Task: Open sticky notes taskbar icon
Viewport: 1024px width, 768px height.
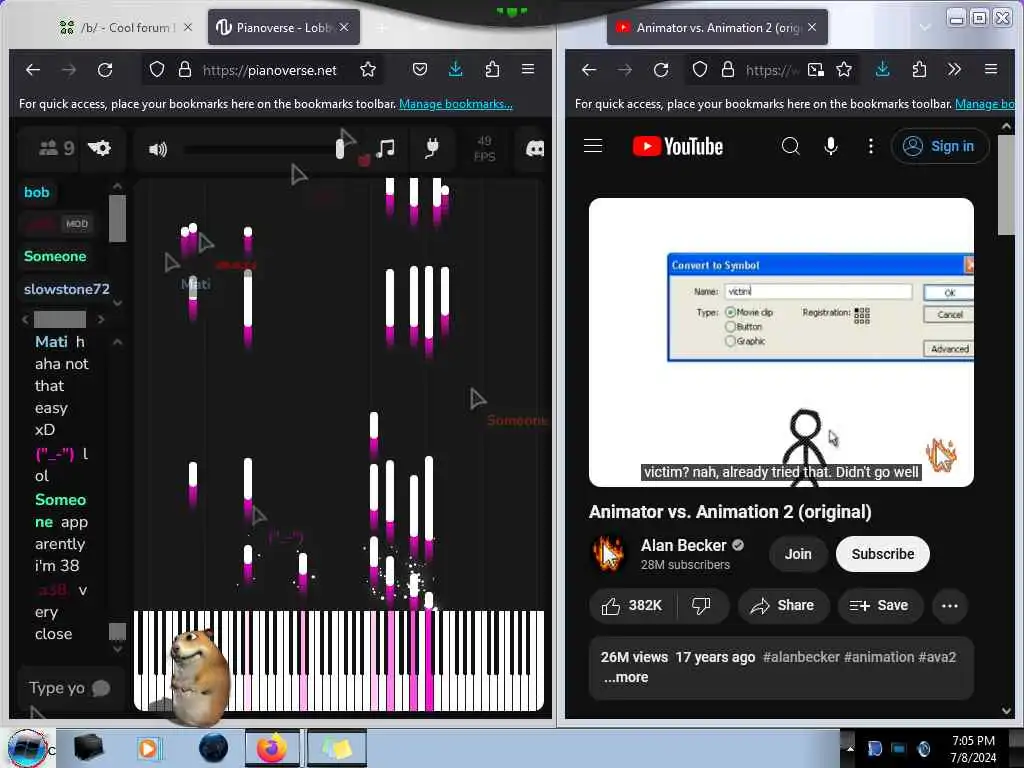Action: coord(336,748)
